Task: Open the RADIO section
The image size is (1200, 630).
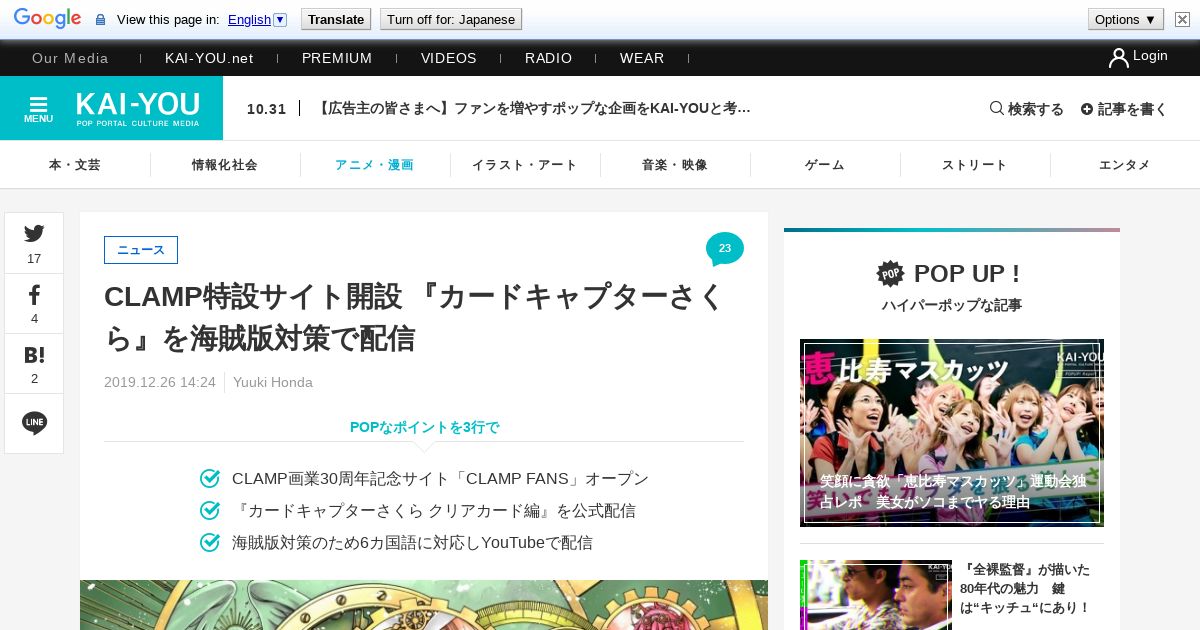Action: pos(549,58)
